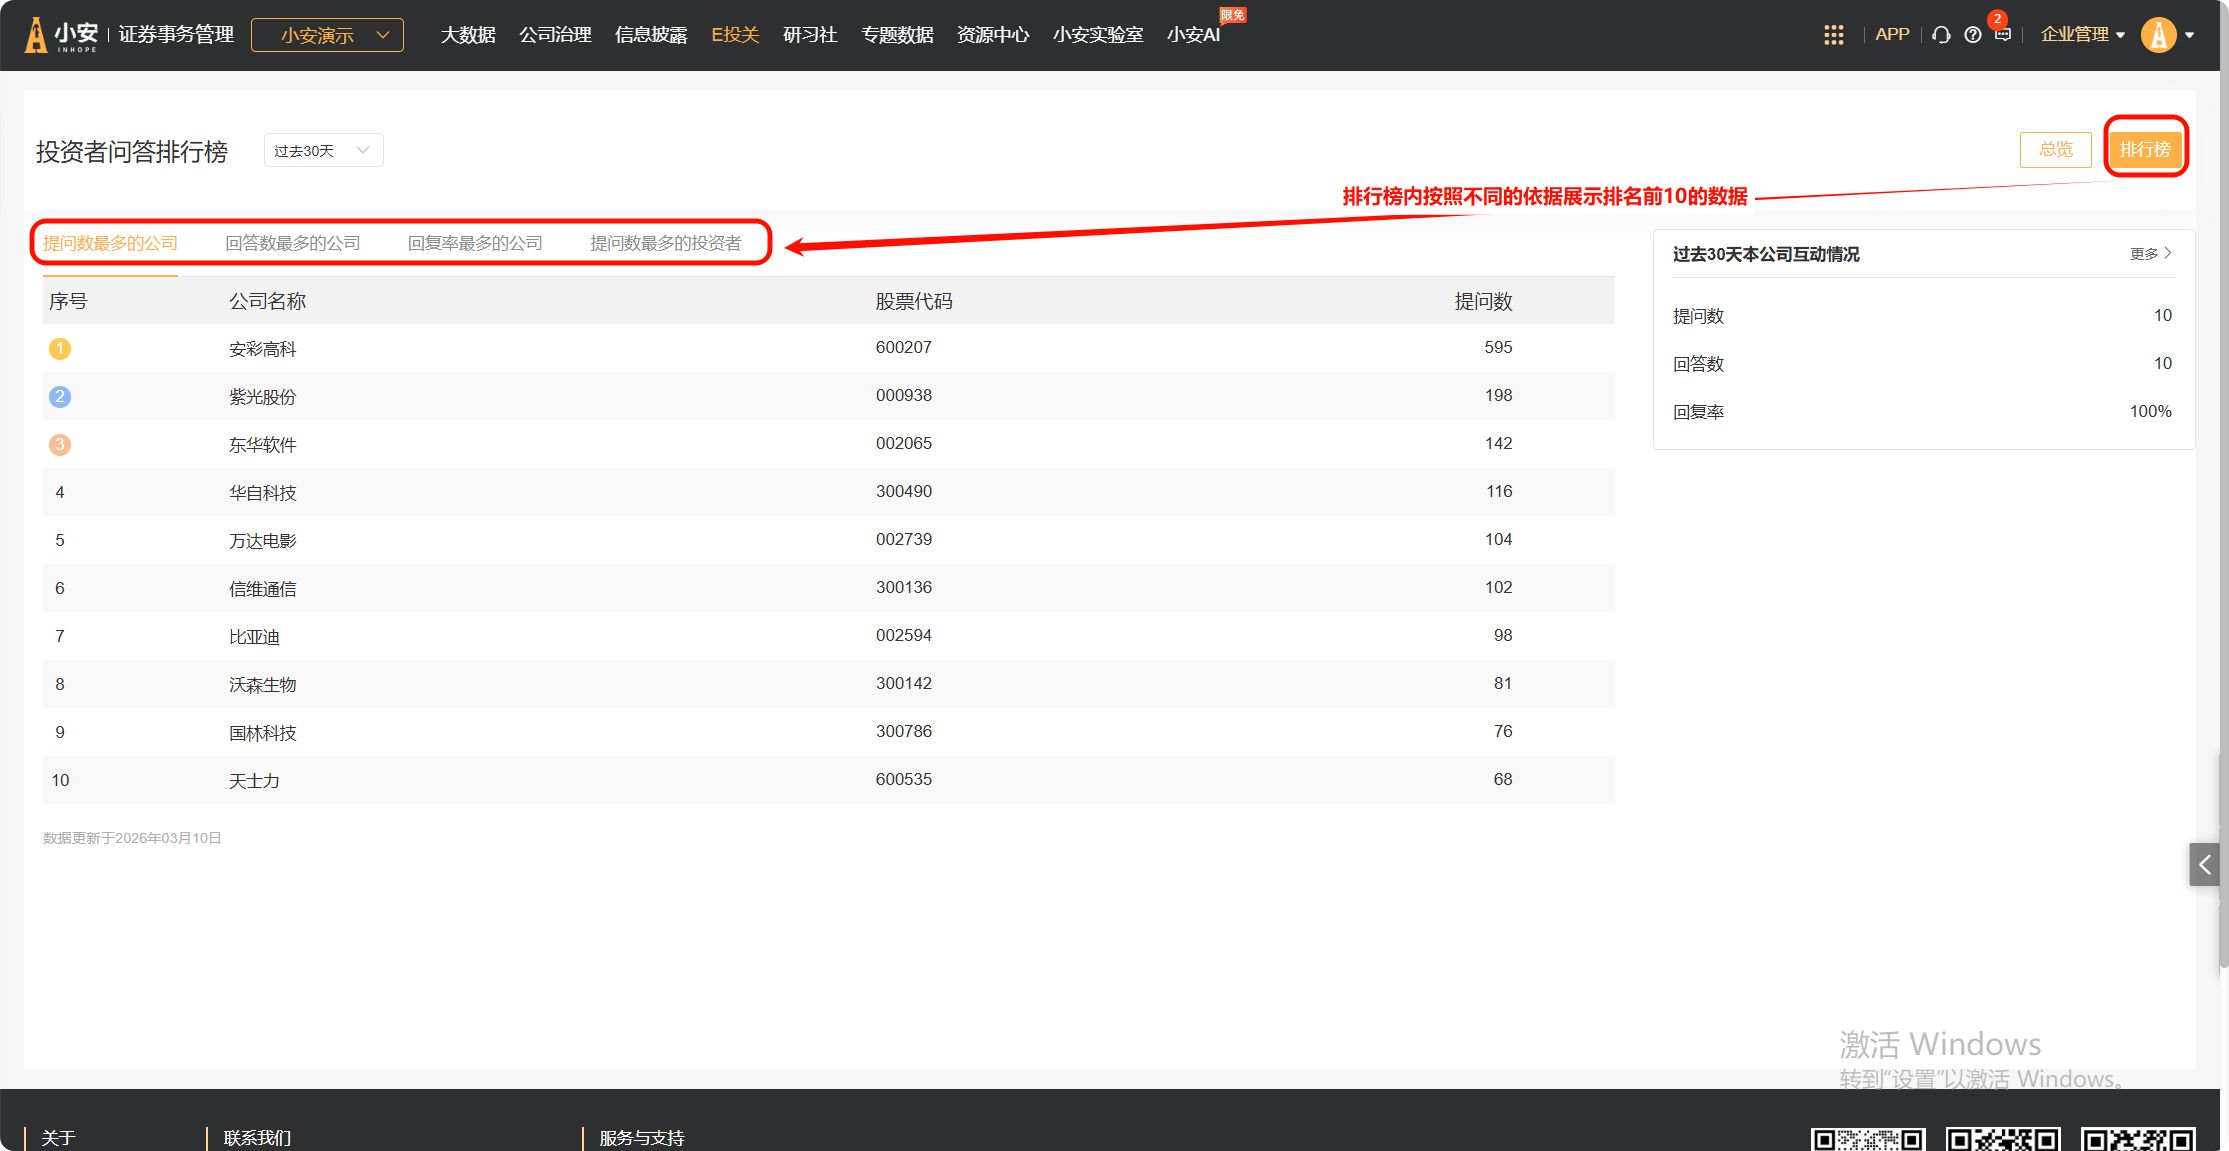This screenshot has width=2229, height=1151.
Task: Click the rank 1 gold medal badge
Action: click(60, 348)
